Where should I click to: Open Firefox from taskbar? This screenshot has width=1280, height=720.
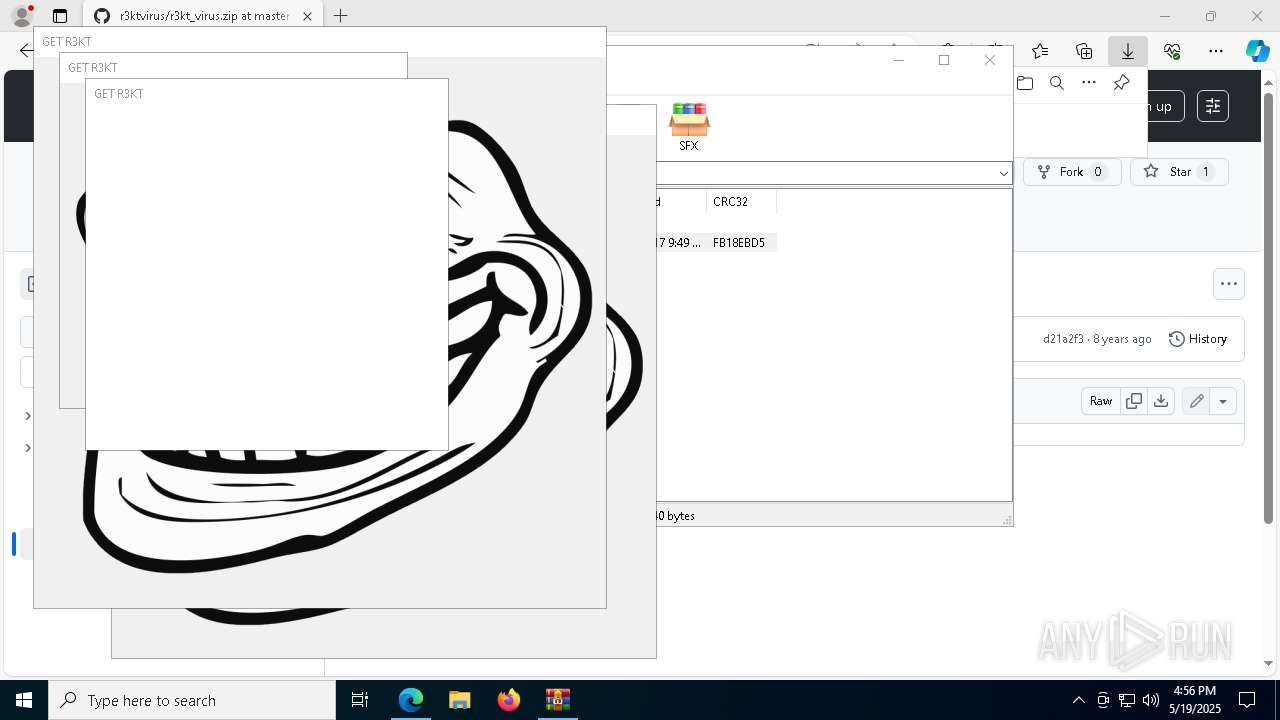[x=509, y=700]
